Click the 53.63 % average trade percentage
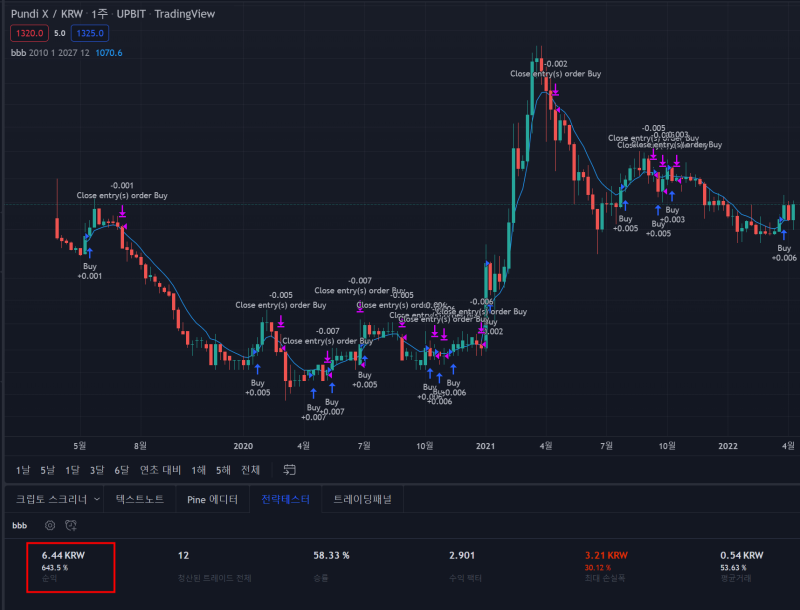Screen dimensions: 800x610 [733, 568]
